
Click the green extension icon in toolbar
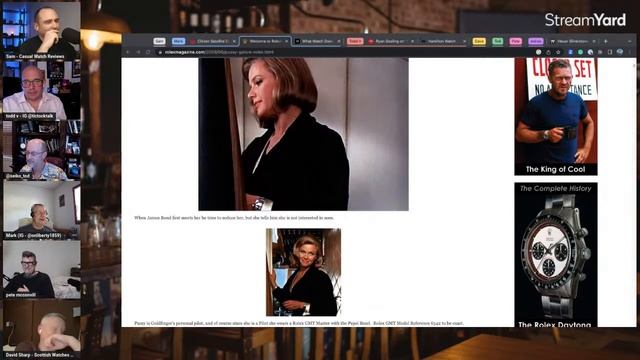click(x=580, y=52)
